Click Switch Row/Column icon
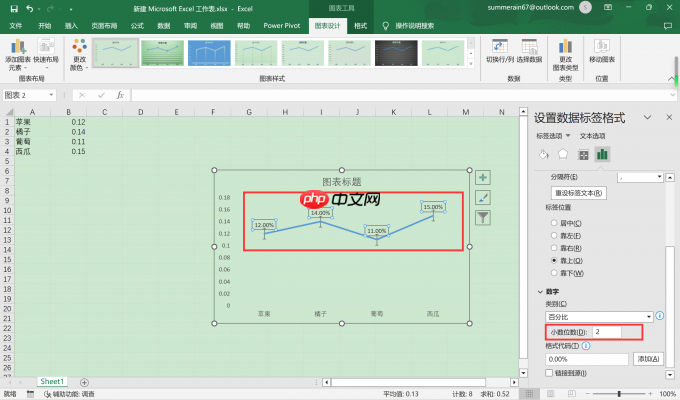 pyautogui.click(x=500, y=46)
